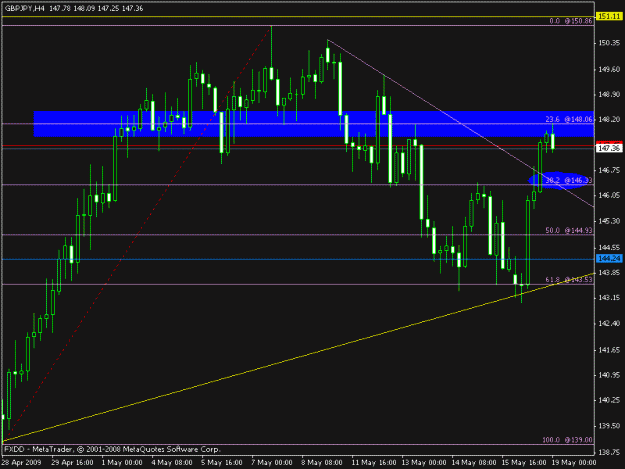Viewport: 625px width, 469px height.
Task: Click the 29 Apr 16:00 time axis label
Action: pos(72,463)
